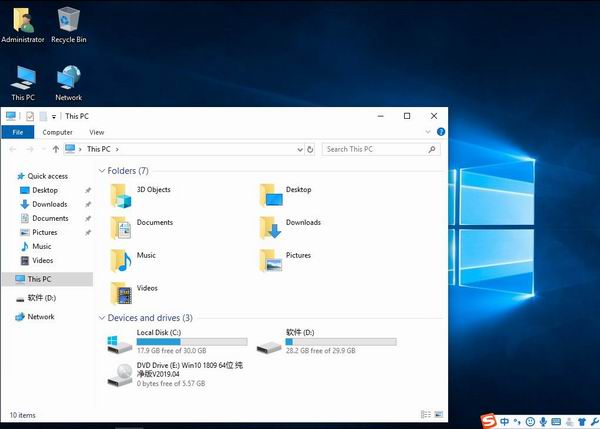Toggle punctuation mode on Sogou bar
The image size is (600, 429).
pos(517,422)
